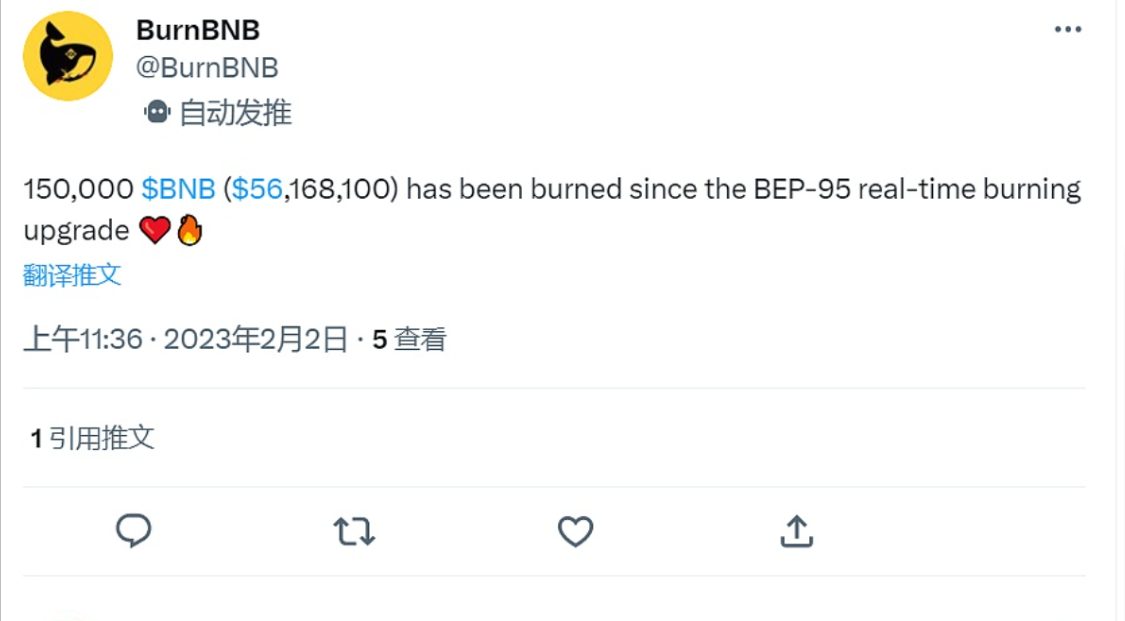Open the @BurnBNB handle link
Viewport: 1125px width, 621px height.
(207, 68)
